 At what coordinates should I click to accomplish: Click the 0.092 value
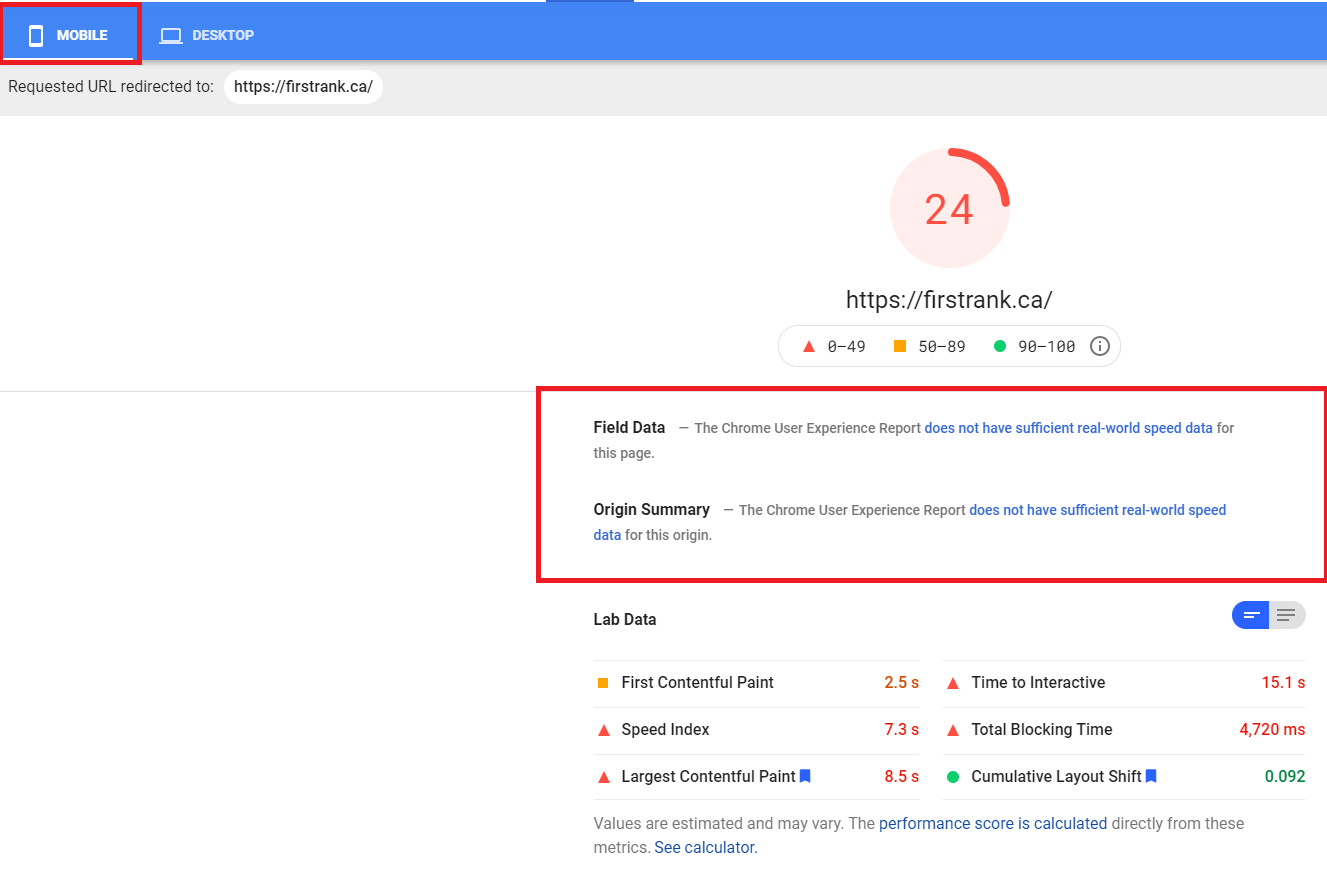point(1285,777)
